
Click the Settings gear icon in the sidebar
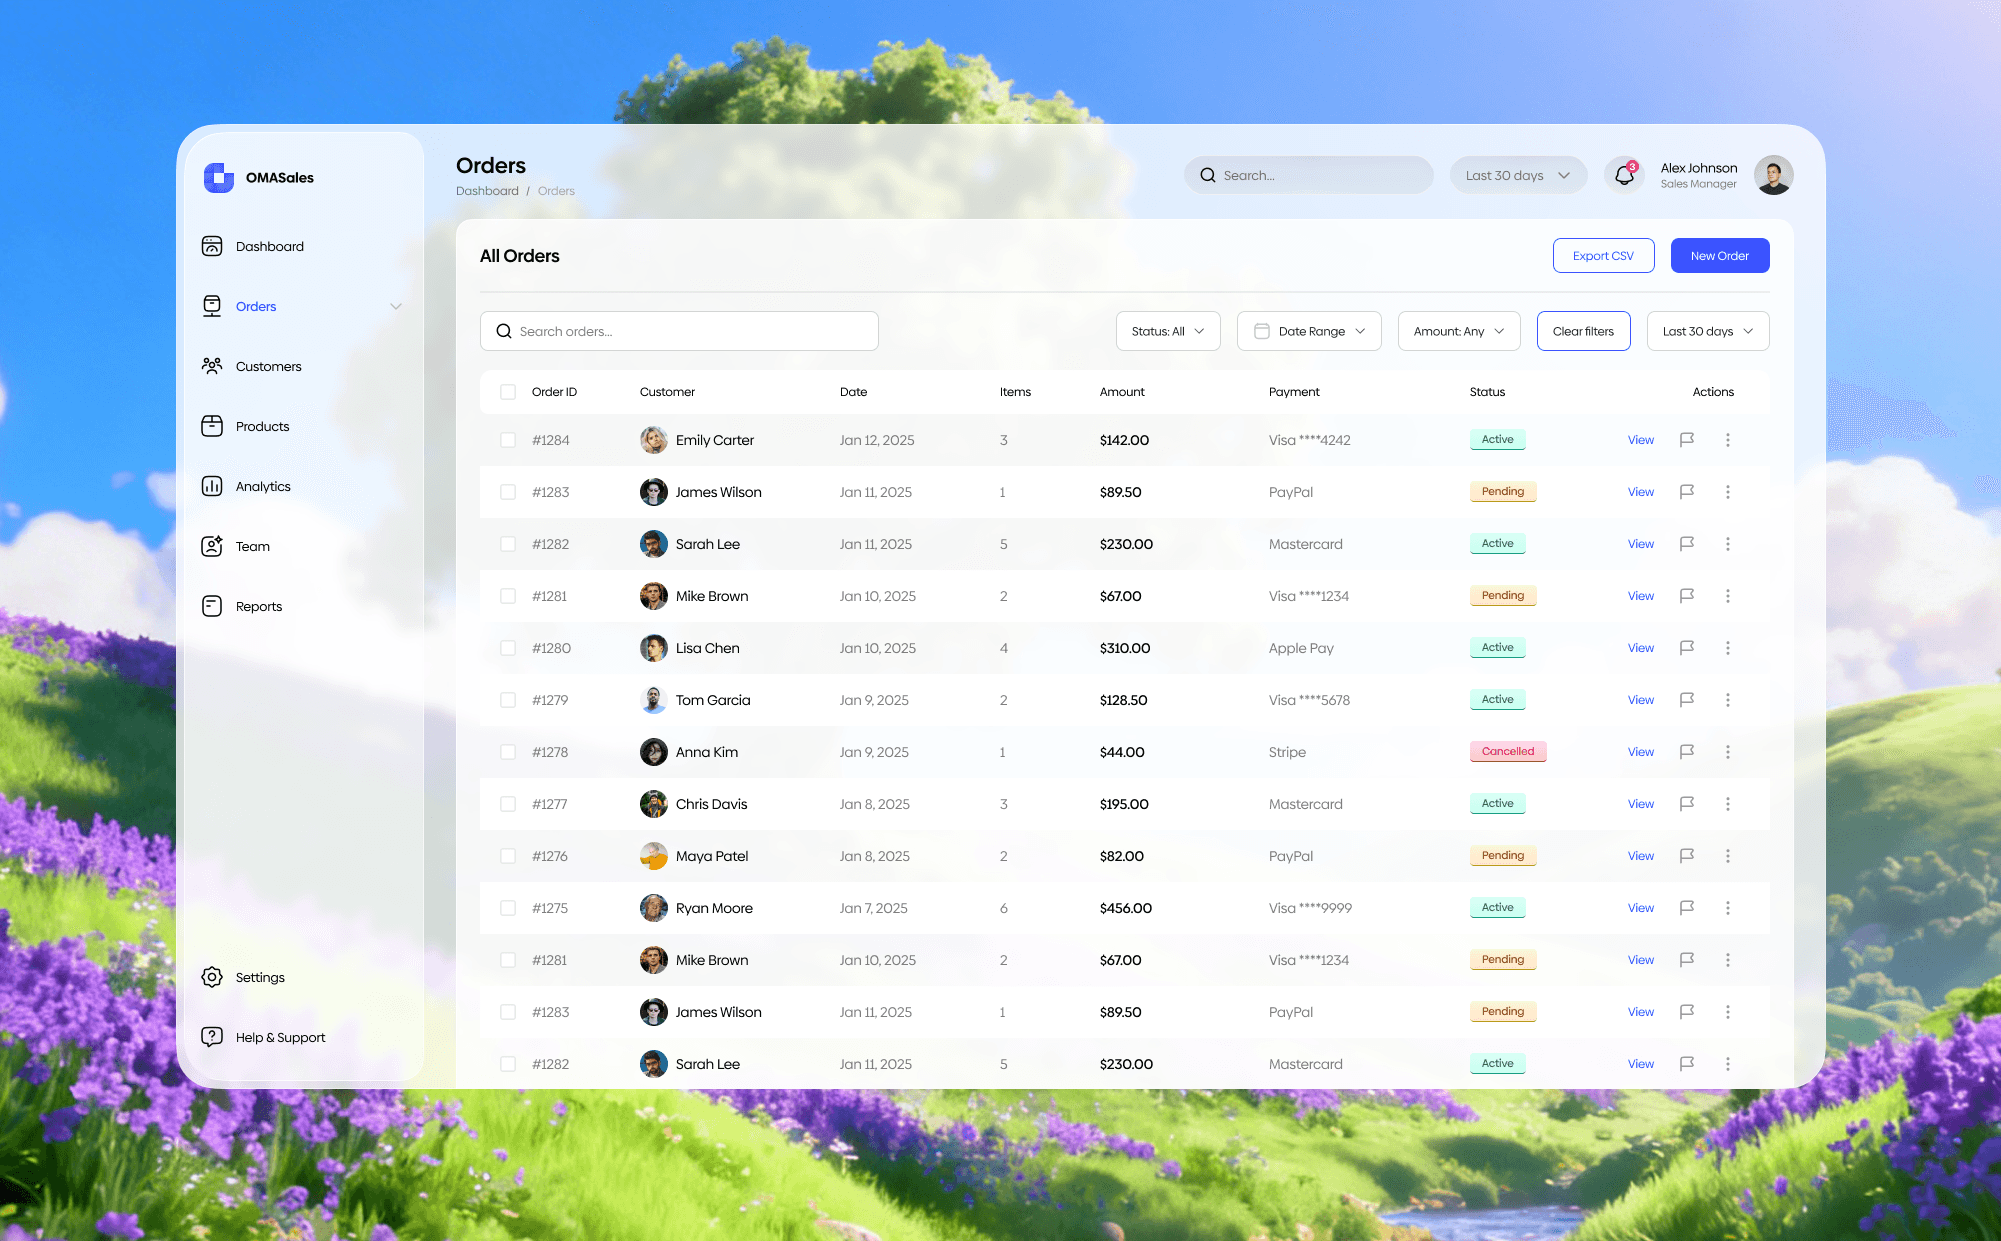click(x=212, y=977)
